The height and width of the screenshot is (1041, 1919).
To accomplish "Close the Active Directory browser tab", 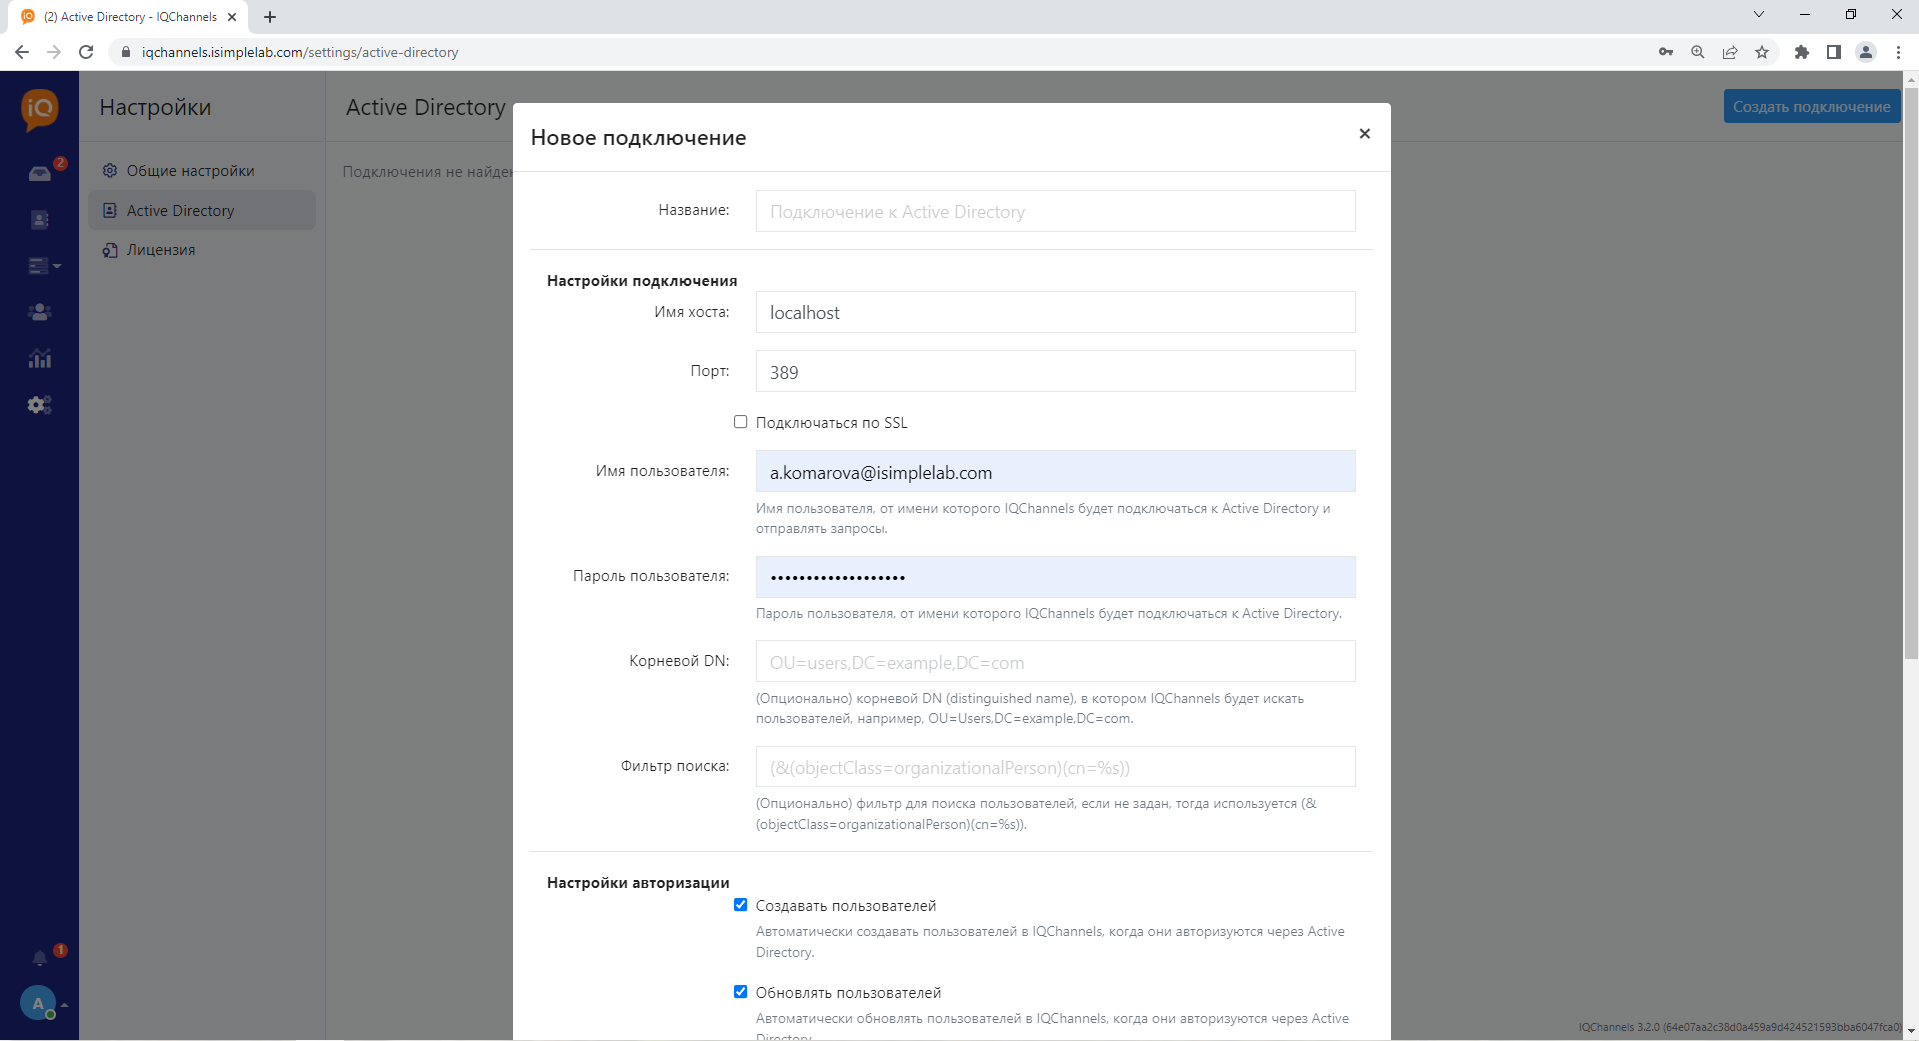I will coord(232,17).
